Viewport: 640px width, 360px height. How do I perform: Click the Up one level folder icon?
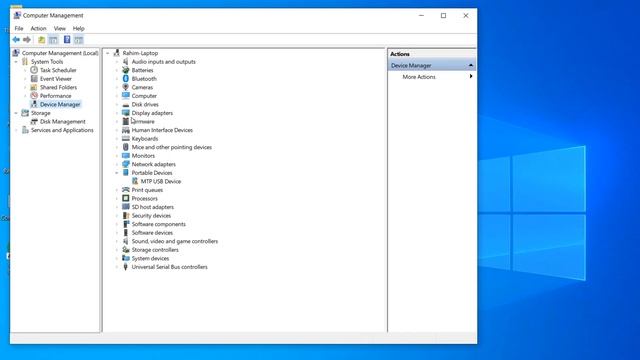coord(41,40)
